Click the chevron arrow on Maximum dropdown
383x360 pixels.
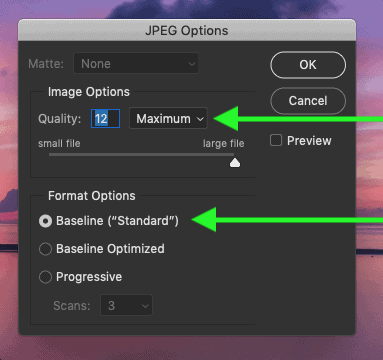coord(200,119)
